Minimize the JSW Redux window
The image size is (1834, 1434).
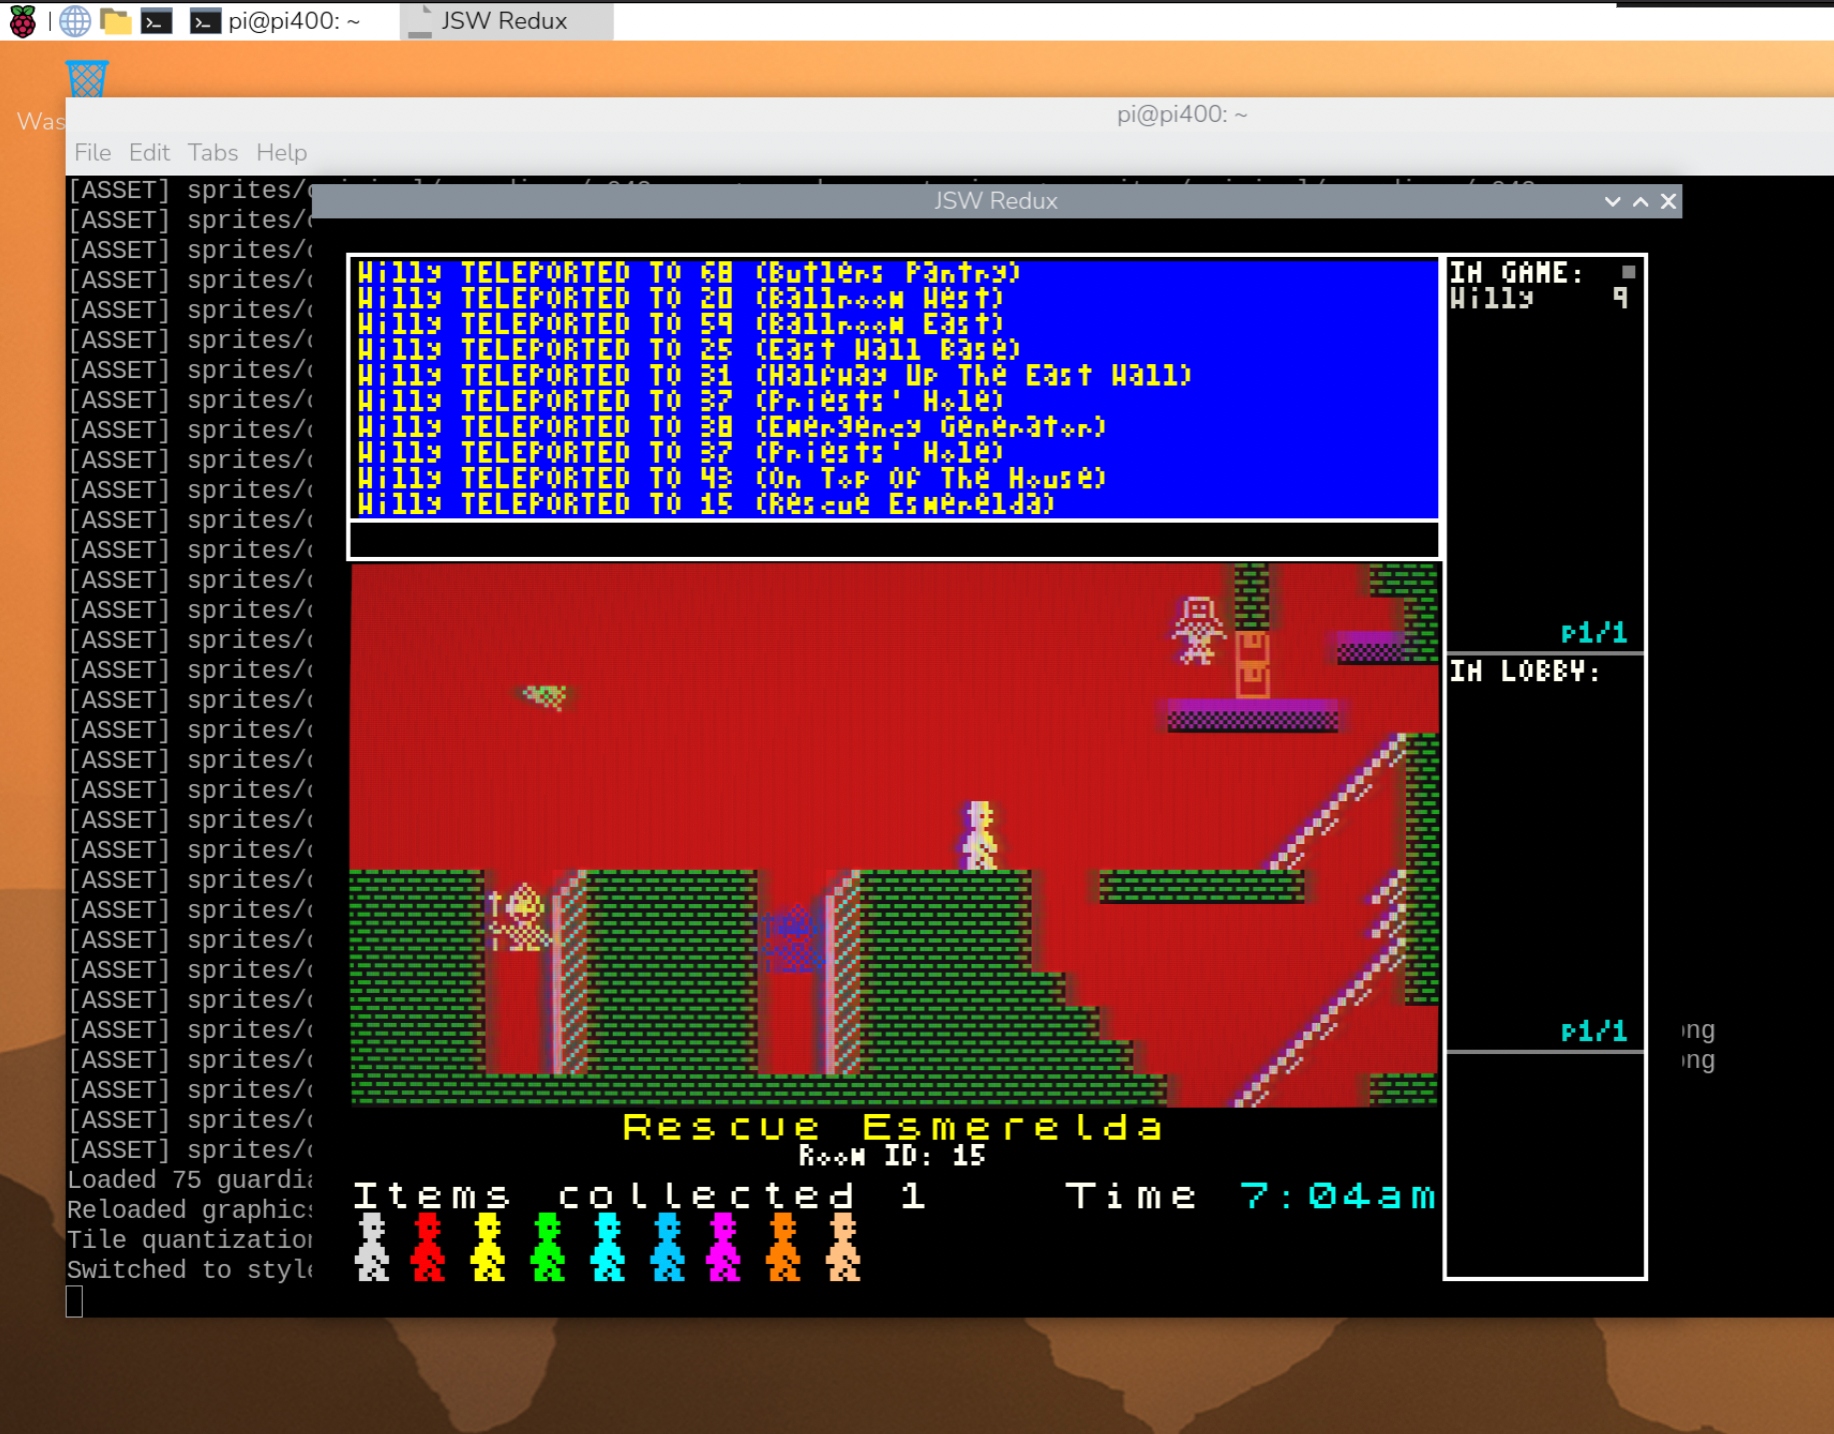(x=1612, y=201)
